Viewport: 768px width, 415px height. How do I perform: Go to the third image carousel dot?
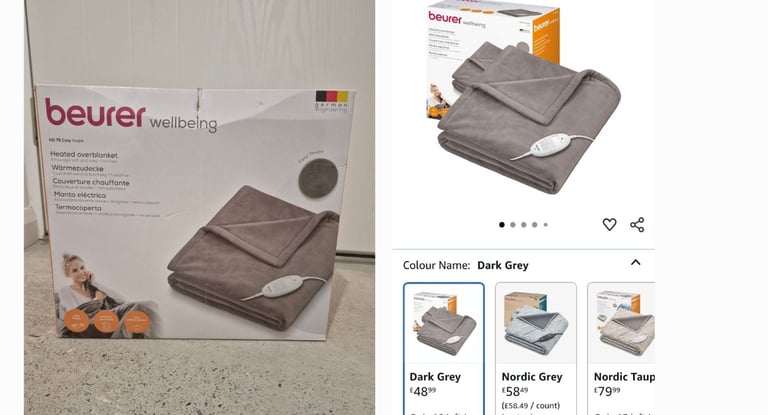coord(524,225)
